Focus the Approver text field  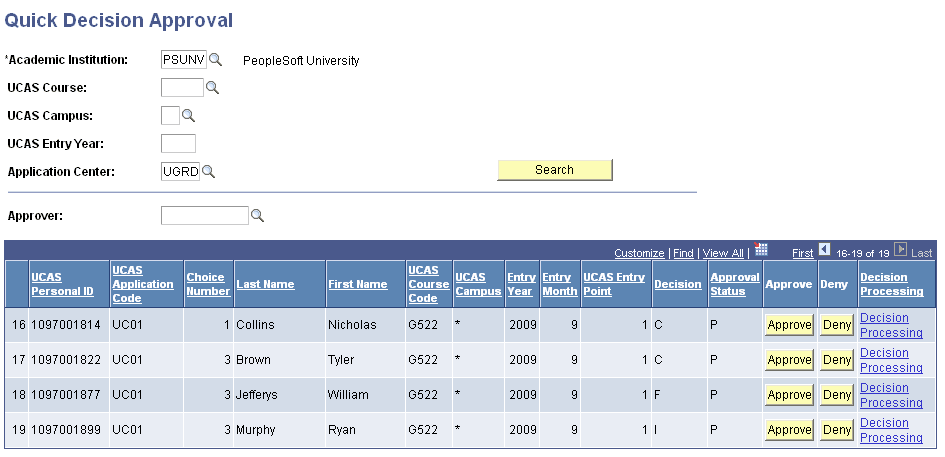point(204,216)
